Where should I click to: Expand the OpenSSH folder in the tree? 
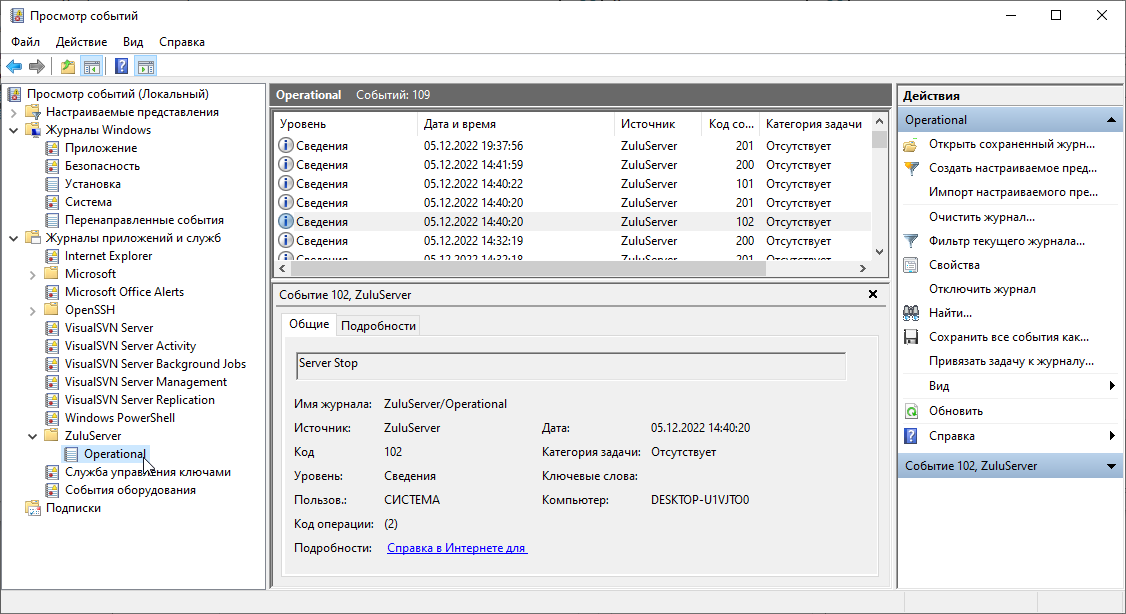pos(33,310)
